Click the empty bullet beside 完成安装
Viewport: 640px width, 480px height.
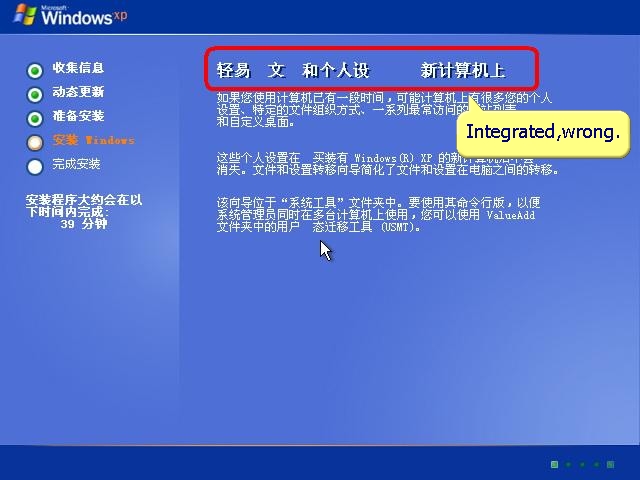pyautogui.click(x=35, y=167)
